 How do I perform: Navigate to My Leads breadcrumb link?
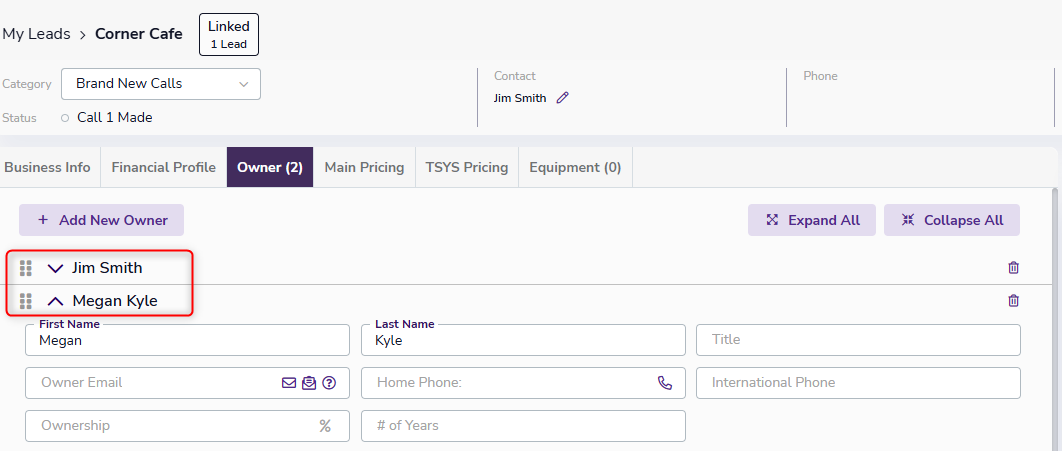(x=36, y=34)
